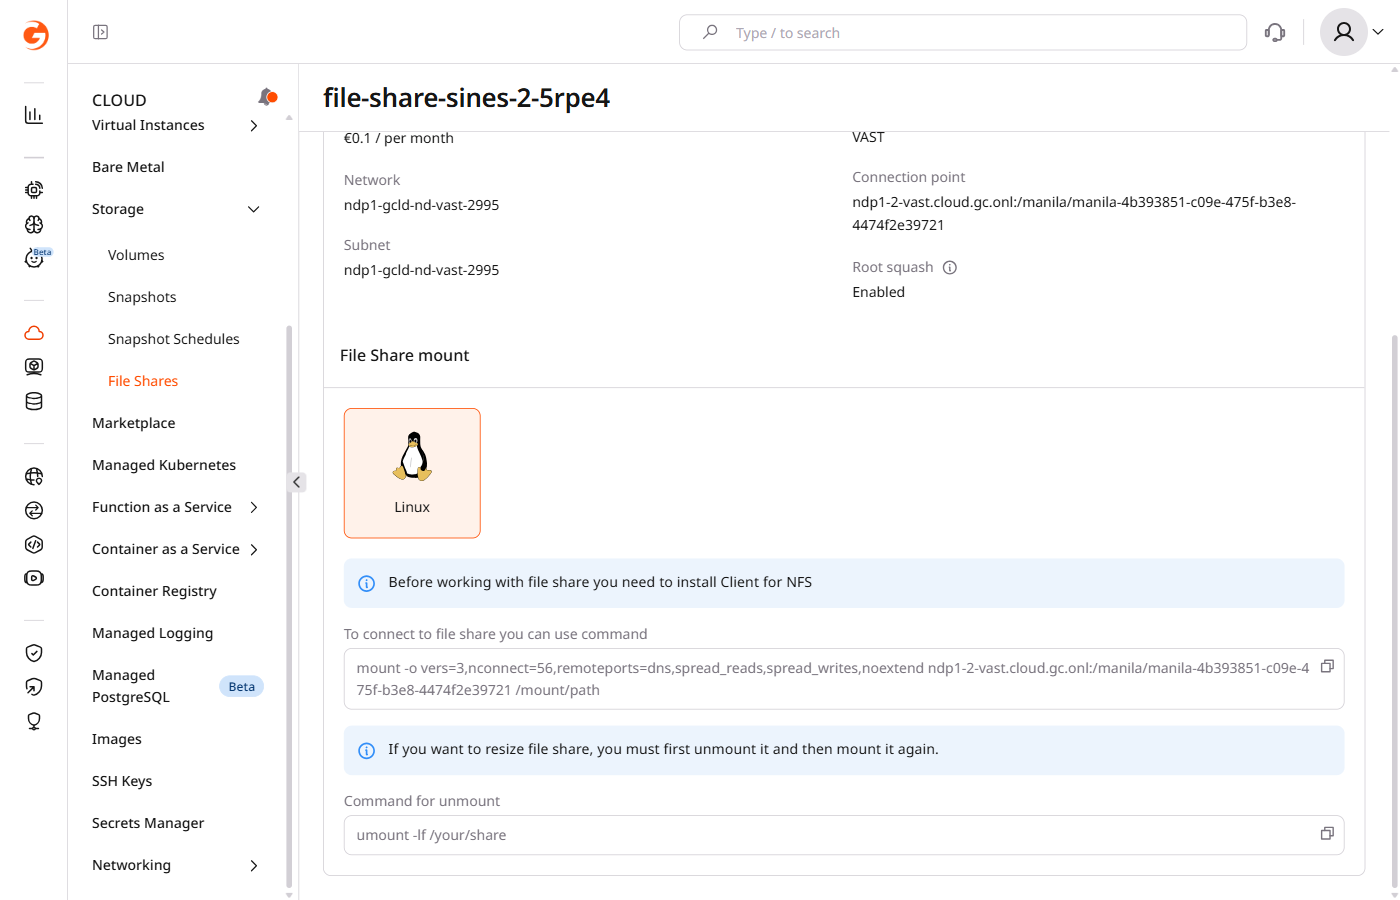Copy the mount command to clipboard
Image resolution: width=1400 pixels, height=900 pixels.
point(1328,666)
